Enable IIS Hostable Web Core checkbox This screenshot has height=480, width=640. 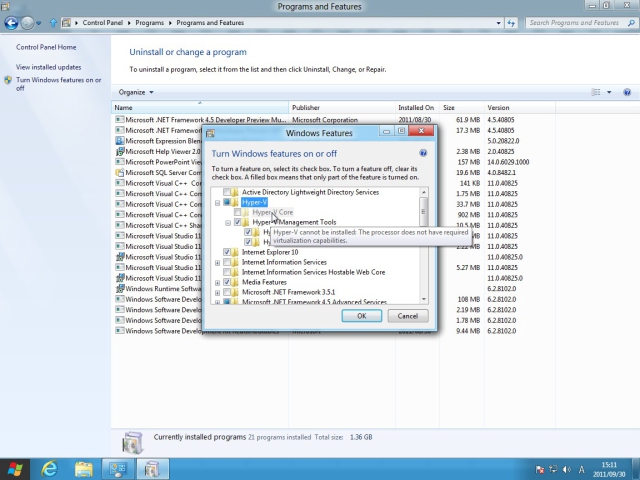(x=227, y=272)
